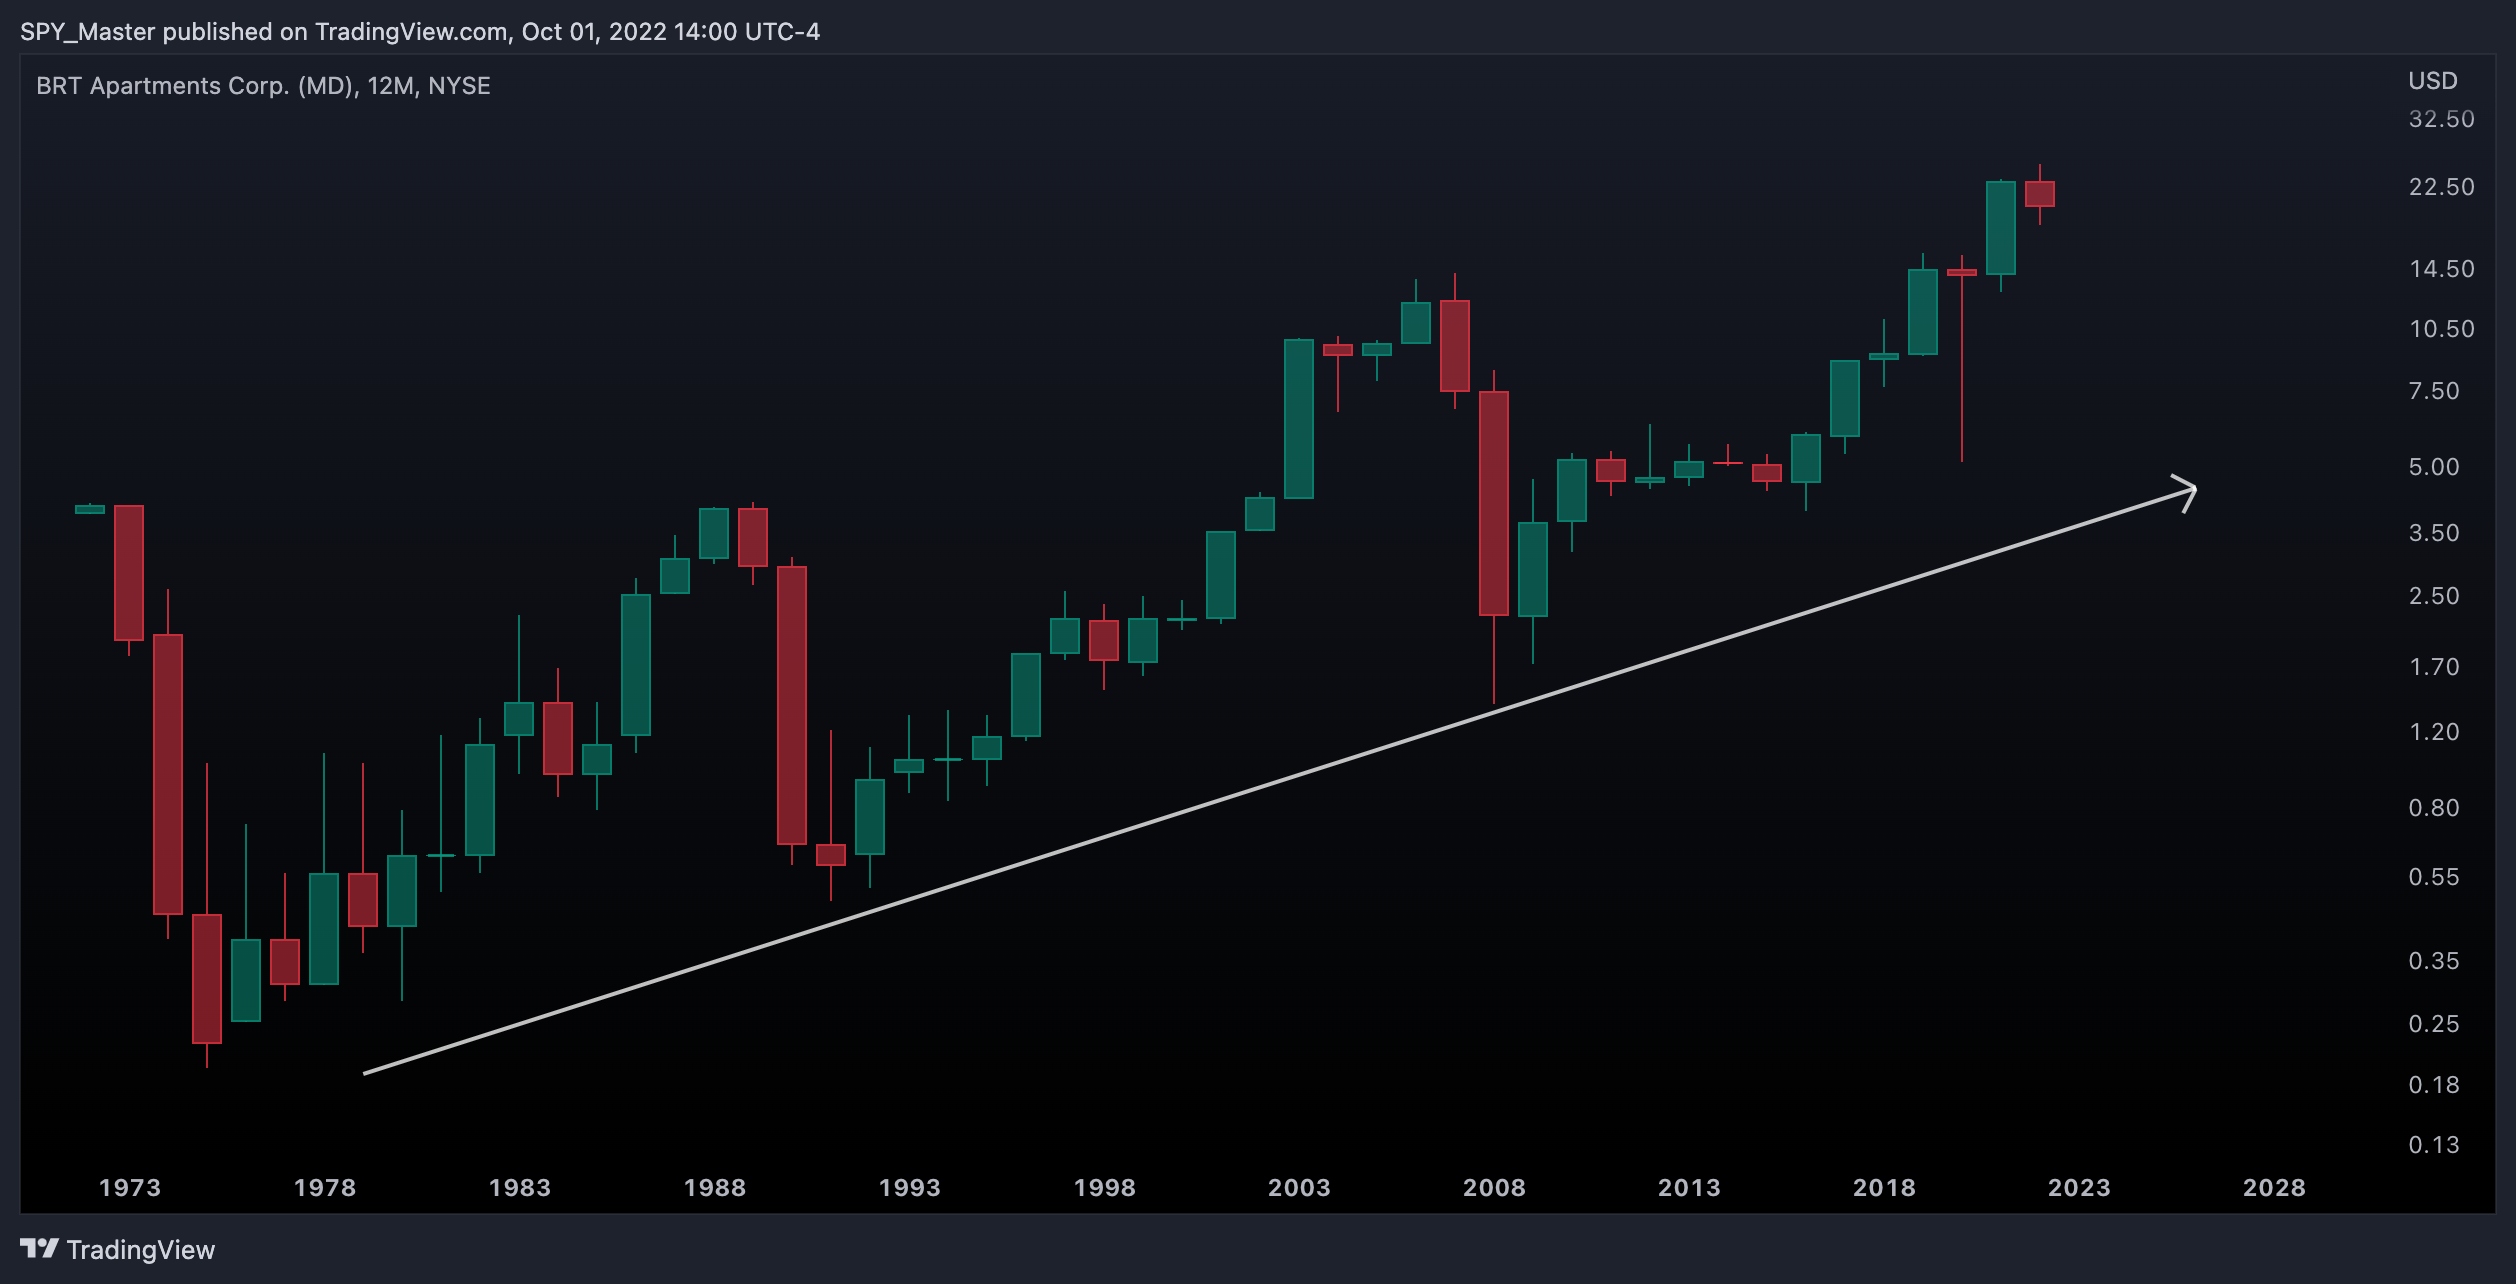Click the 1983 time axis label
The image size is (2516, 1284).
pos(520,1188)
